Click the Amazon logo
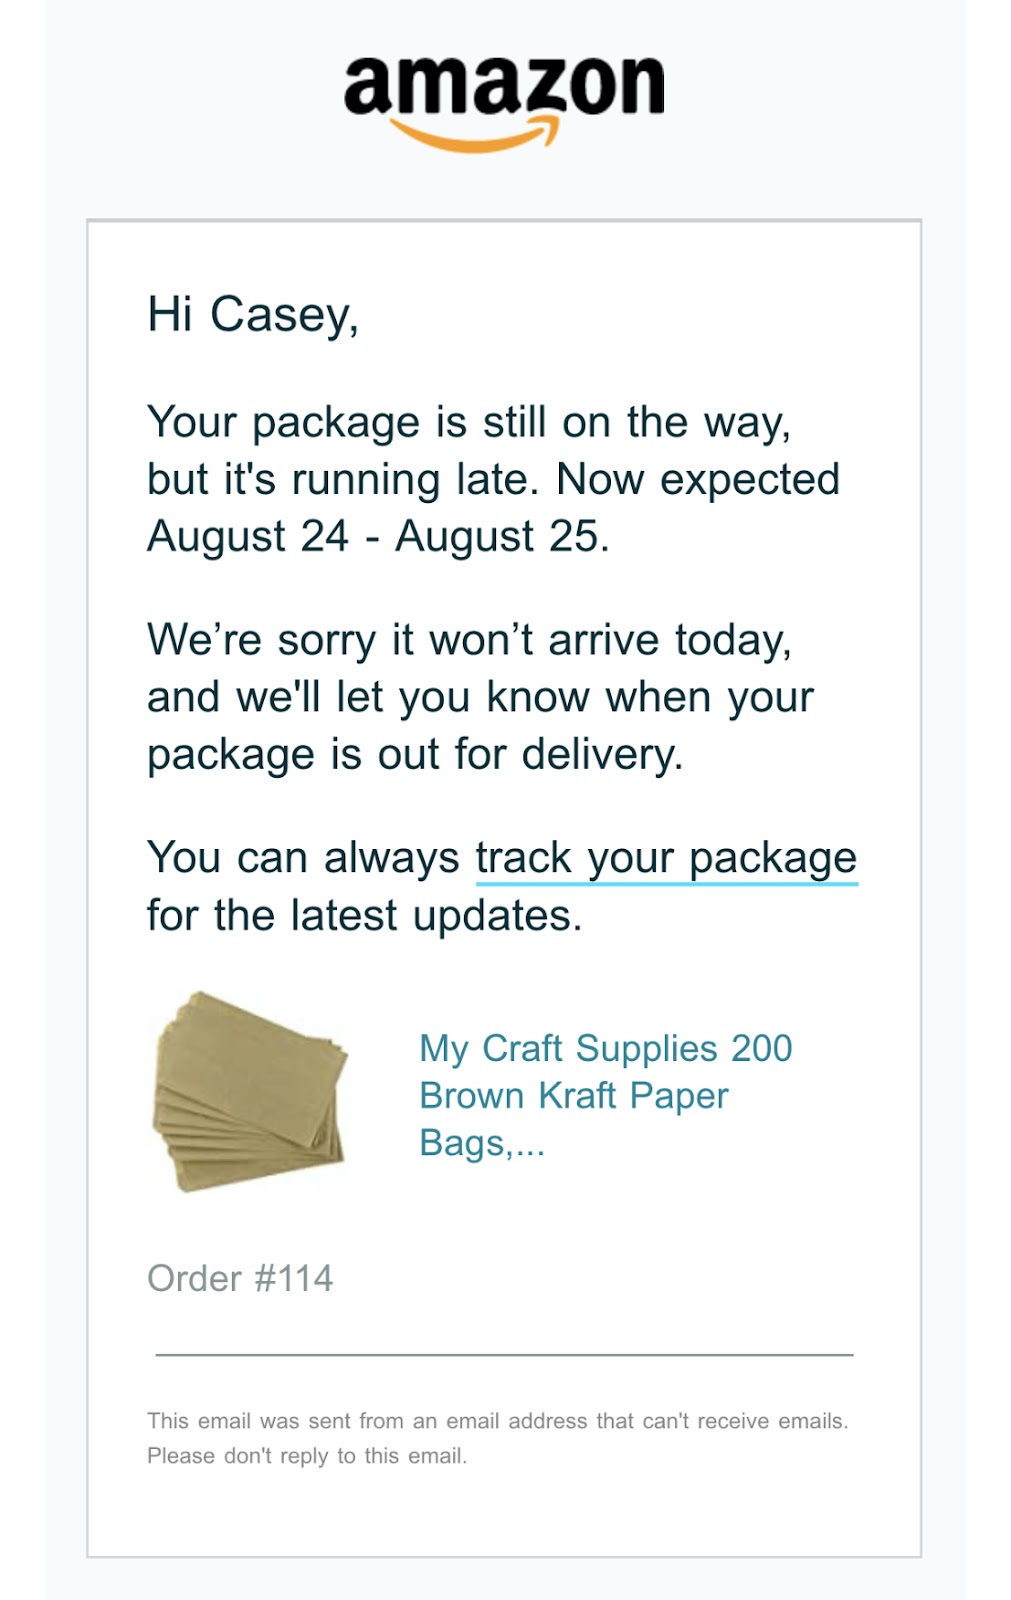The width and height of the screenshot is (1011, 1600). click(504, 103)
